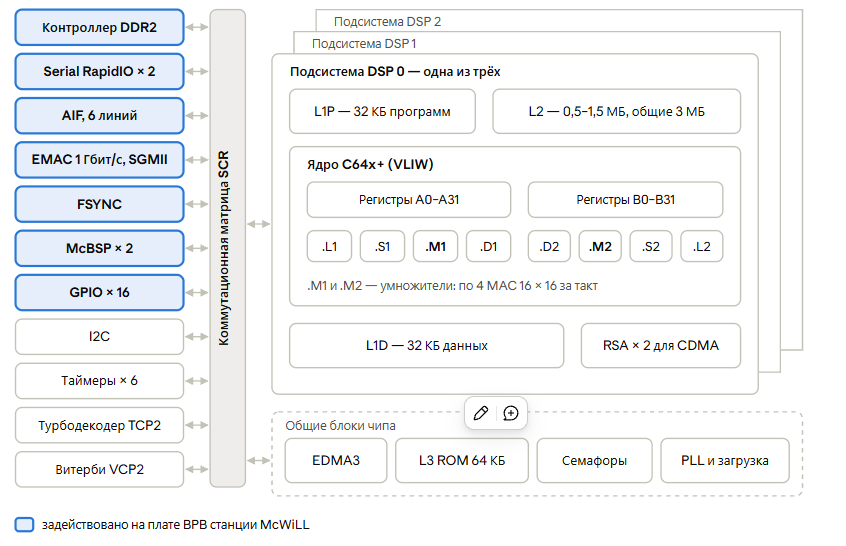Click the .D2 functional unit
The height and width of the screenshot is (546, 846).
coord(549,247)
